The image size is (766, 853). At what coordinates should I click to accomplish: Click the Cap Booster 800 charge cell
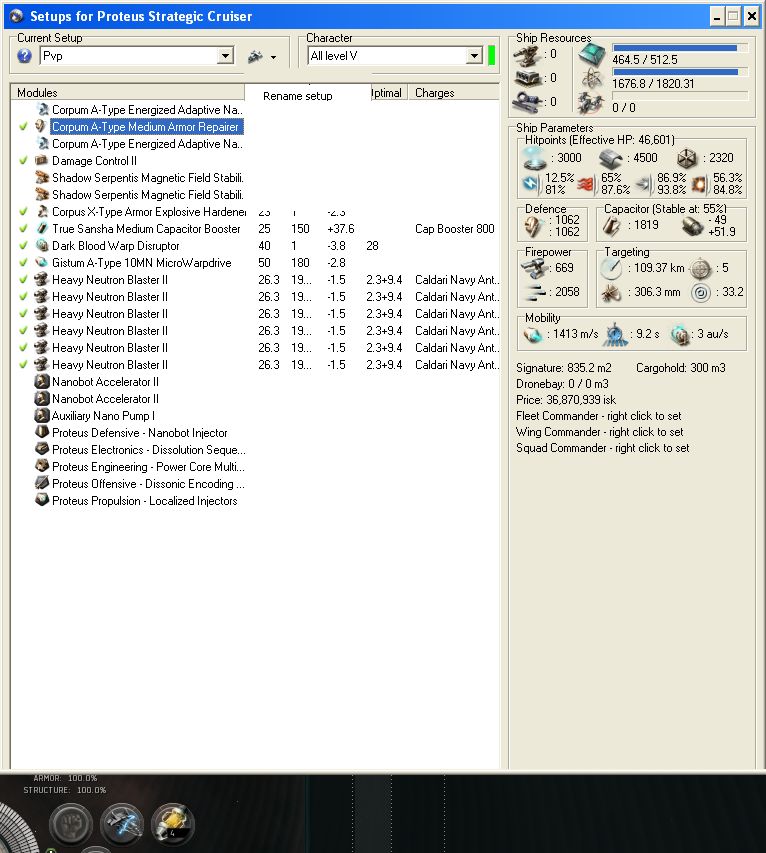[455, 228]
